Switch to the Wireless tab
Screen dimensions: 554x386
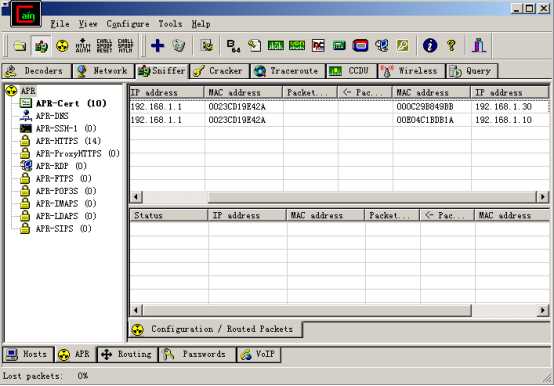[x=412, y=71]
